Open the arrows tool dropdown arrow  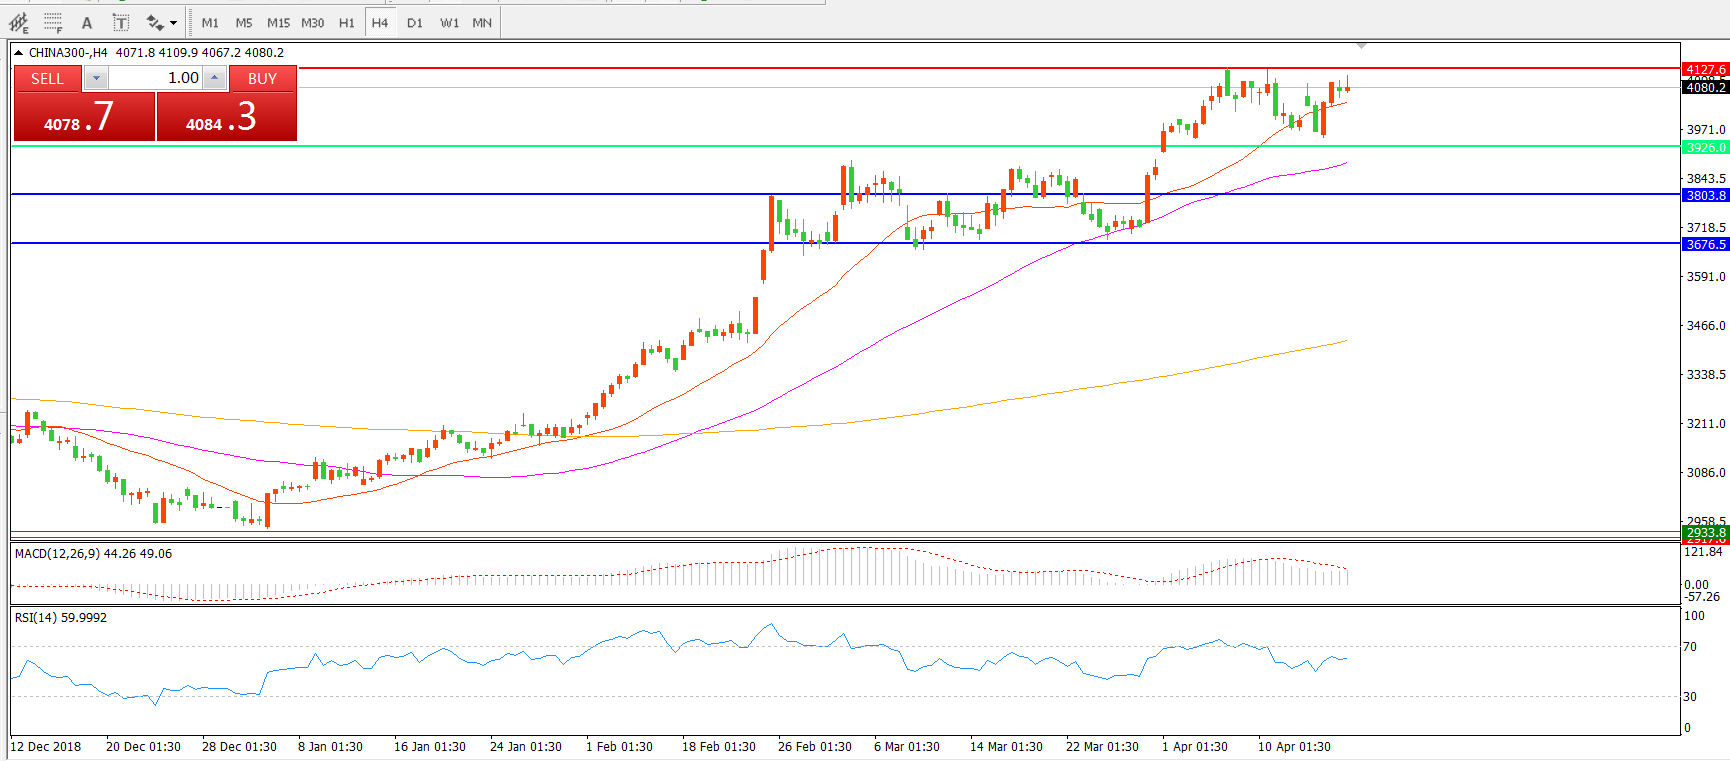[x=174, y=22]
